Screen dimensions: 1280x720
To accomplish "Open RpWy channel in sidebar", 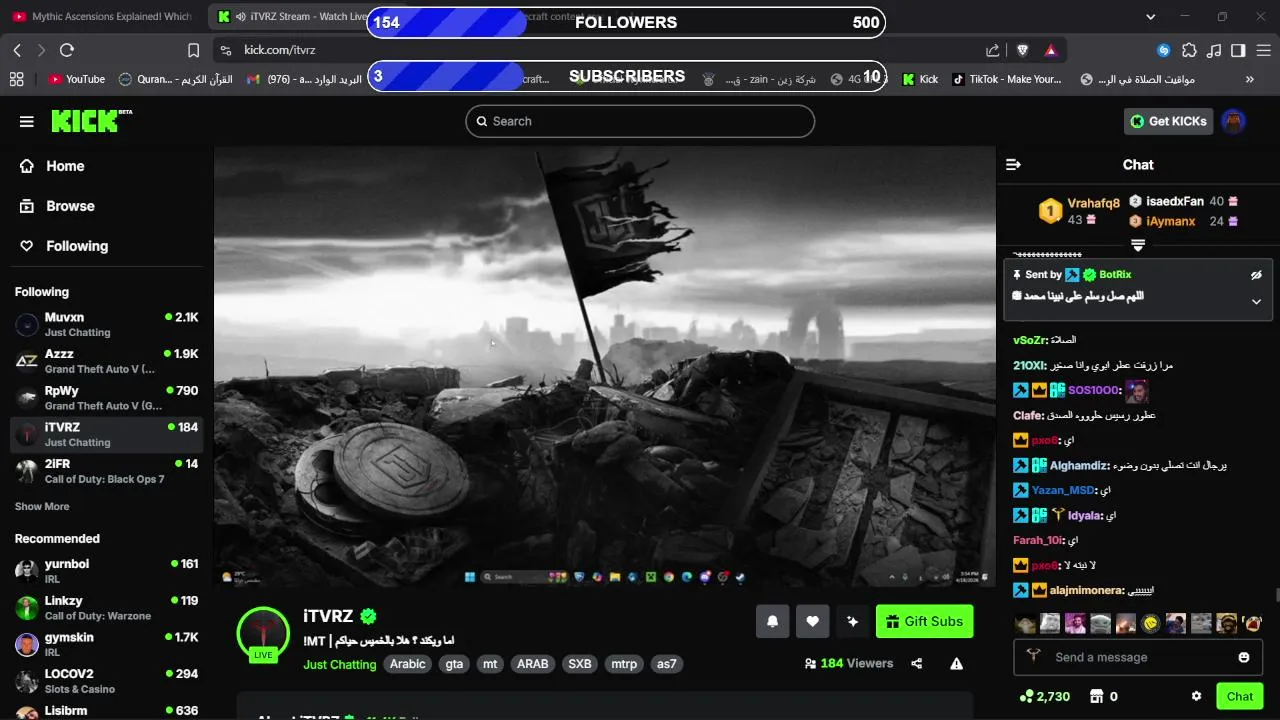I will (107, 397).
